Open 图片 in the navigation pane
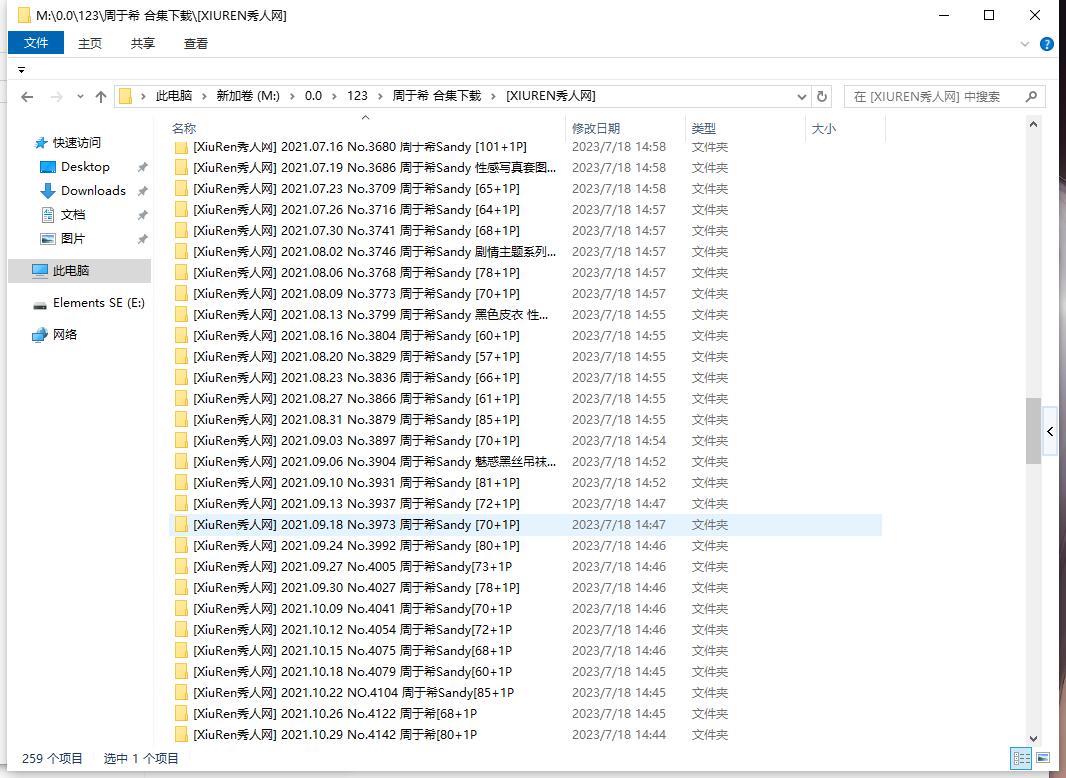 [73, 239]
